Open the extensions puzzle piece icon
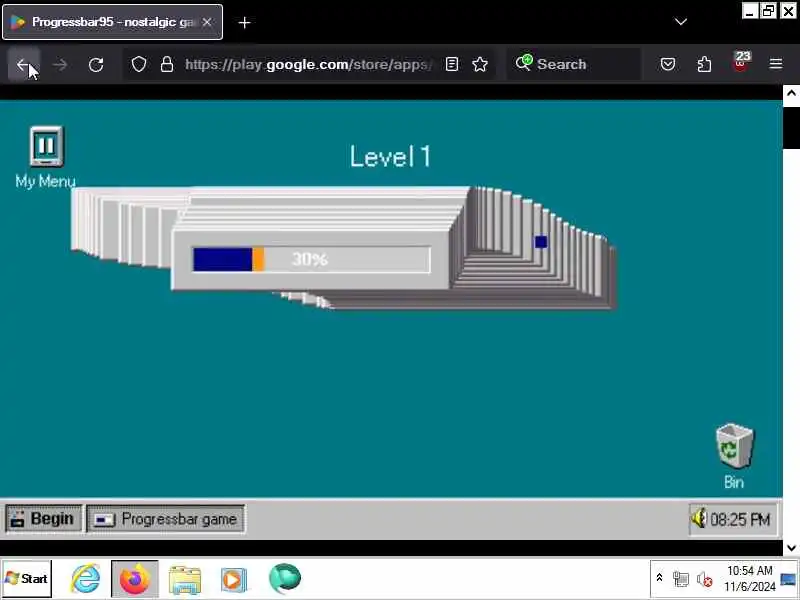The image size is (800, 600). 704,64
